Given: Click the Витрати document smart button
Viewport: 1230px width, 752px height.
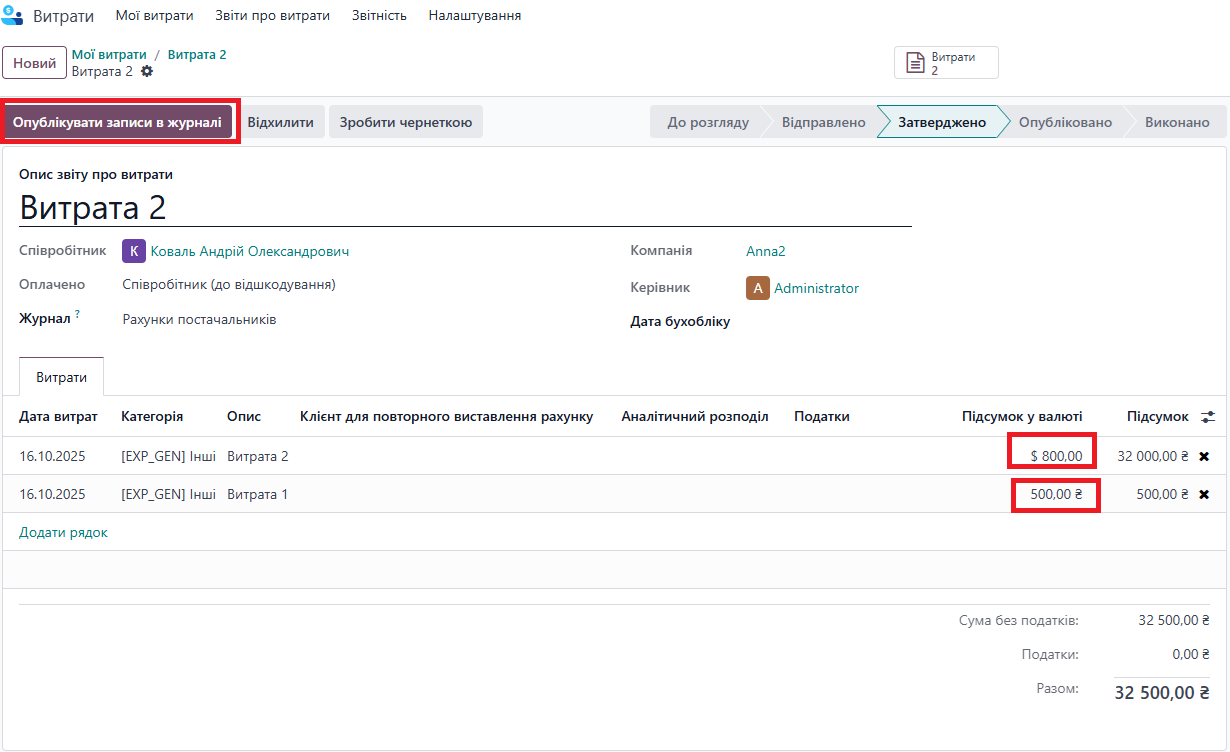Looking at the screenshot, I should pos(945,63).
